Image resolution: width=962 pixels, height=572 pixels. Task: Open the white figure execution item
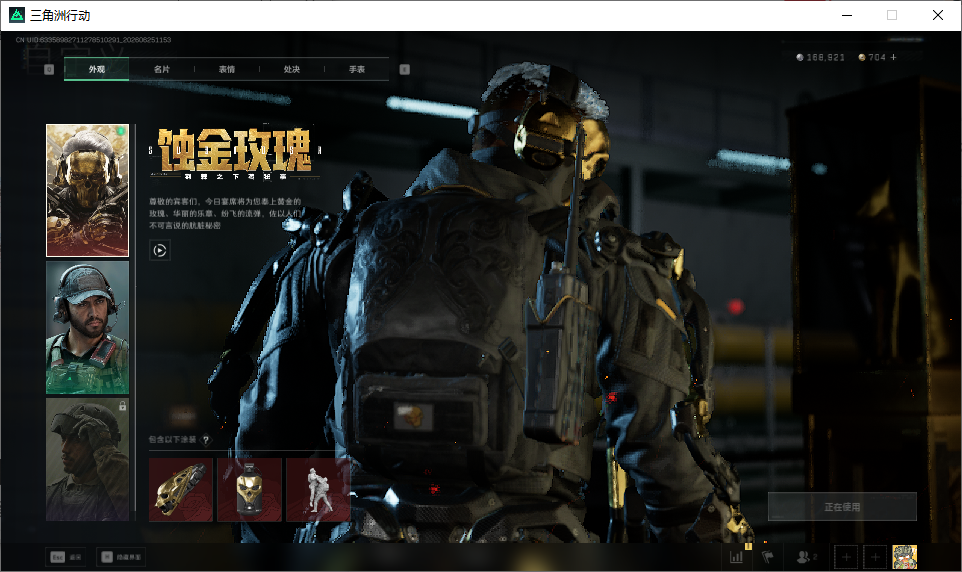pyautogui.click(x=318, y=490)
